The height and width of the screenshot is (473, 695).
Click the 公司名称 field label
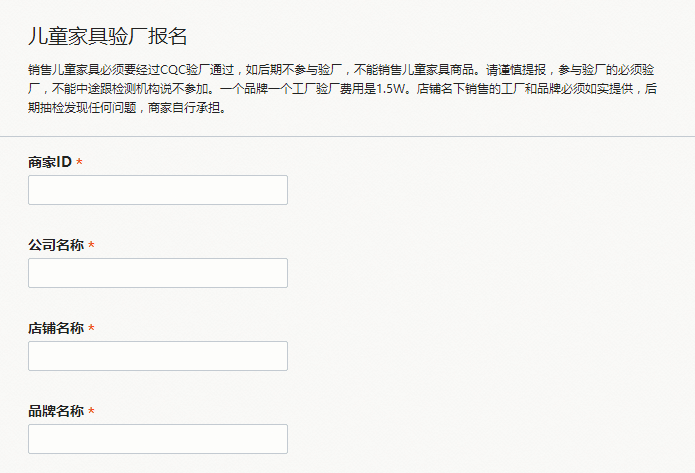pyautogui.click(x=56, y=245)
